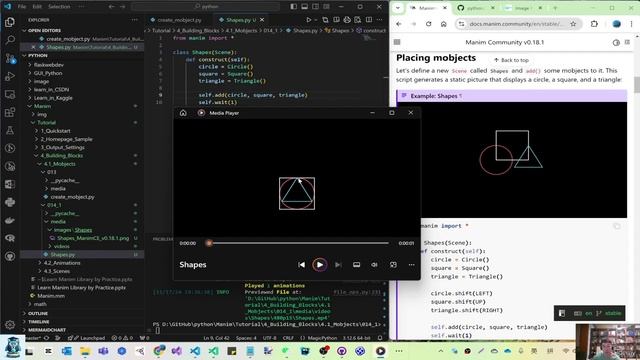The image size is (640, 360).
Task: Open VS Code Manage settings gear
Action: point(10,325)
